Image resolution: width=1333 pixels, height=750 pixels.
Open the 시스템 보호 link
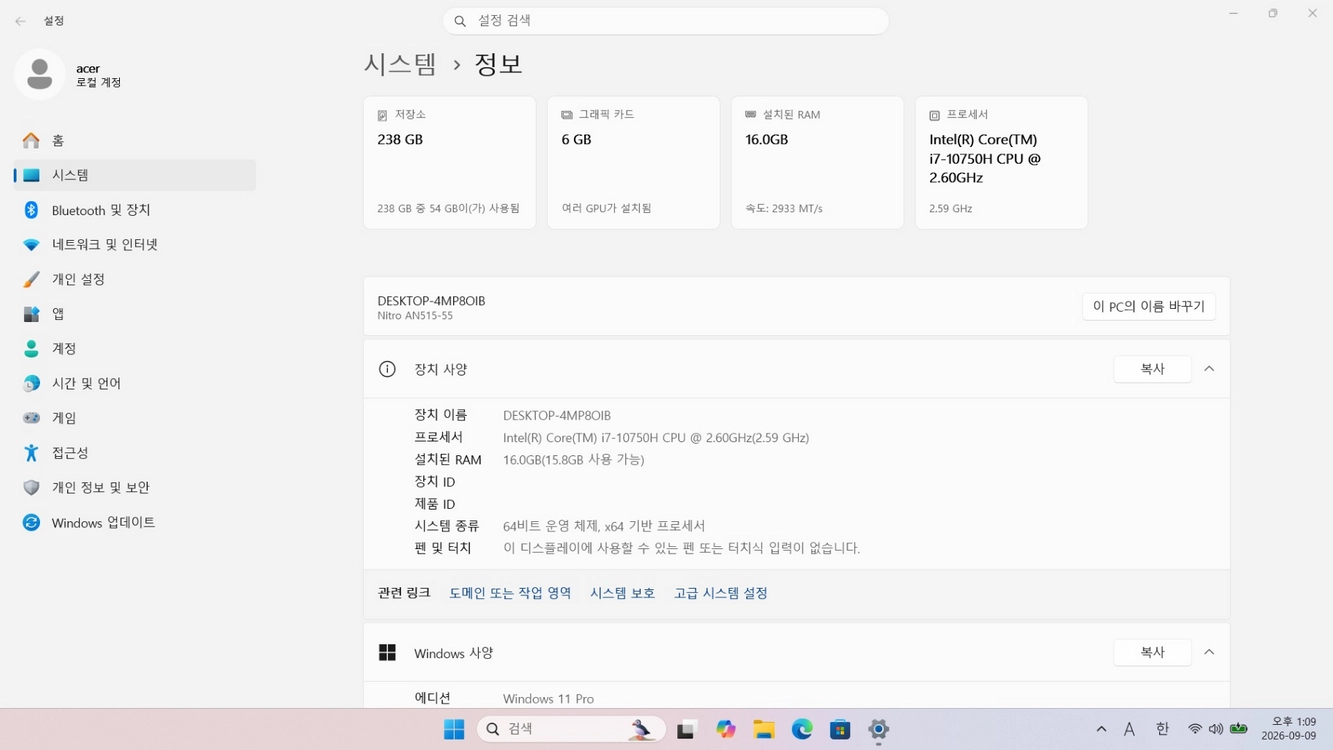[622, 593]
